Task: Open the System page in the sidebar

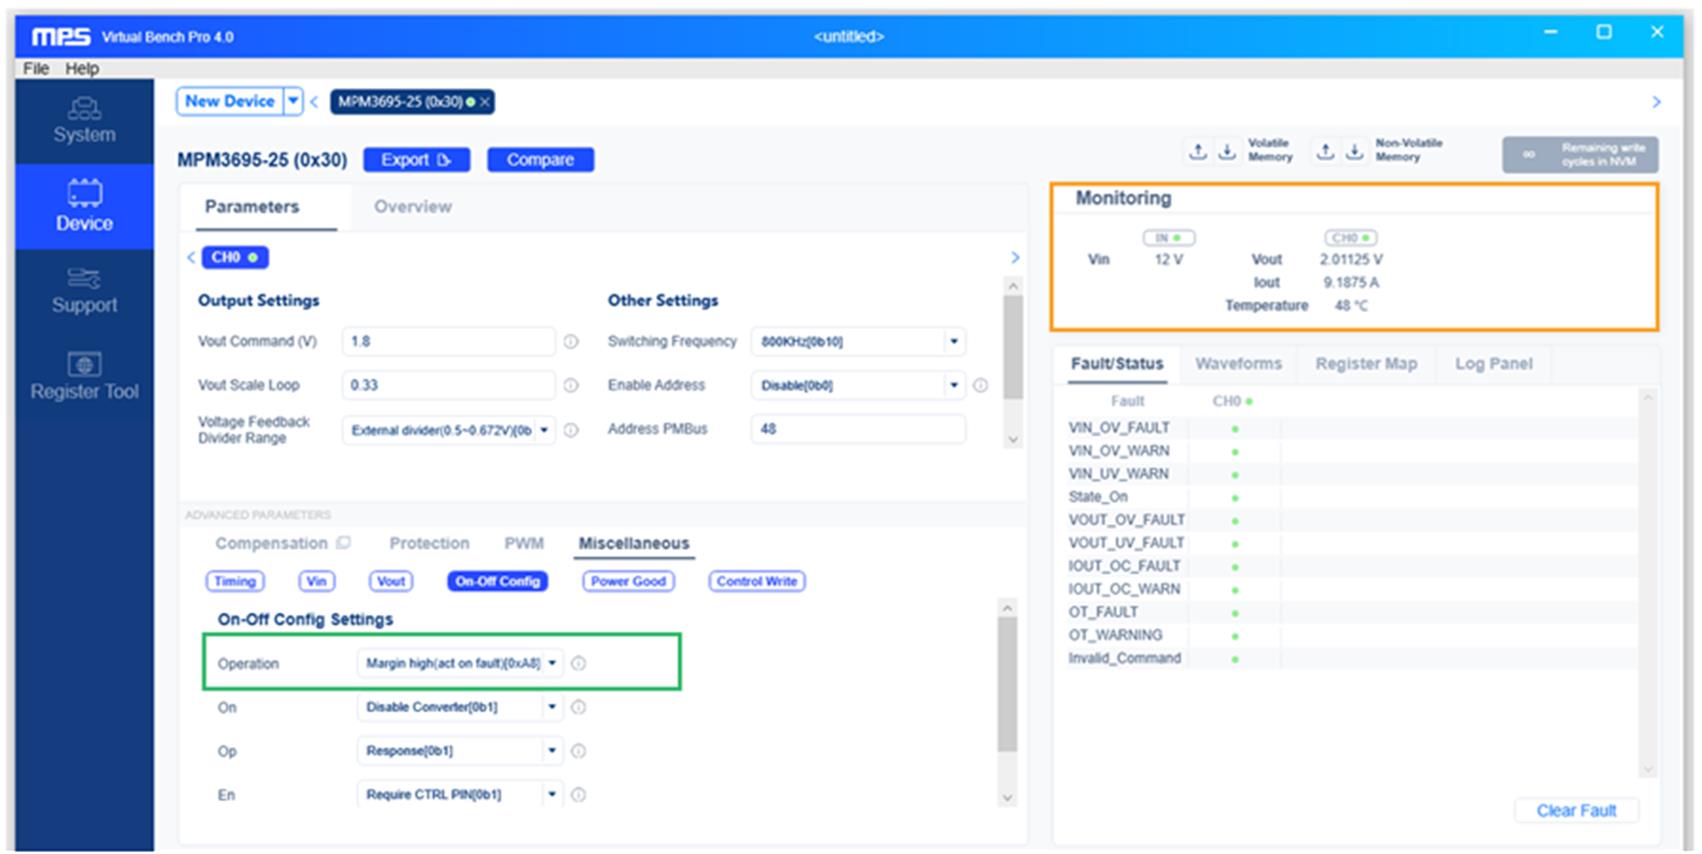Action: 84,120
